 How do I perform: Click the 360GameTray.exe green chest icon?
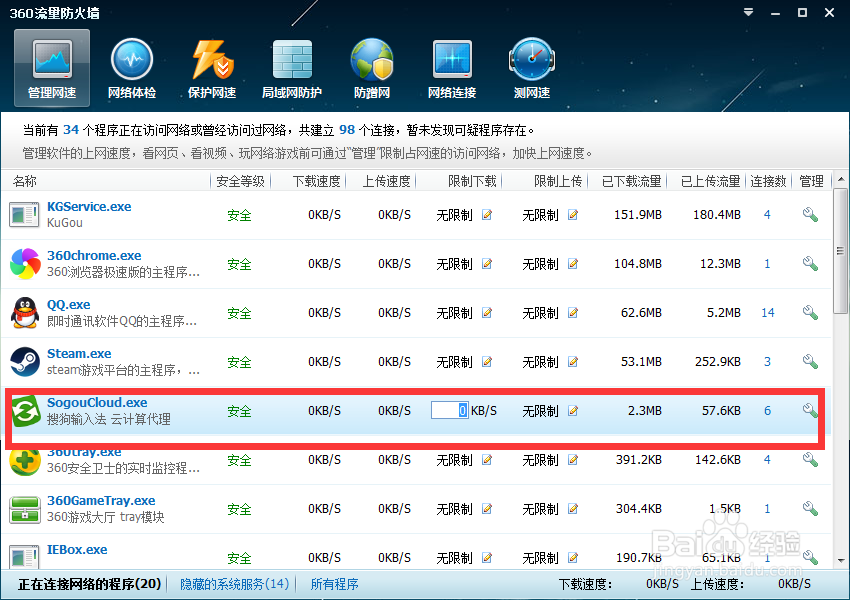tap(25, 509)
